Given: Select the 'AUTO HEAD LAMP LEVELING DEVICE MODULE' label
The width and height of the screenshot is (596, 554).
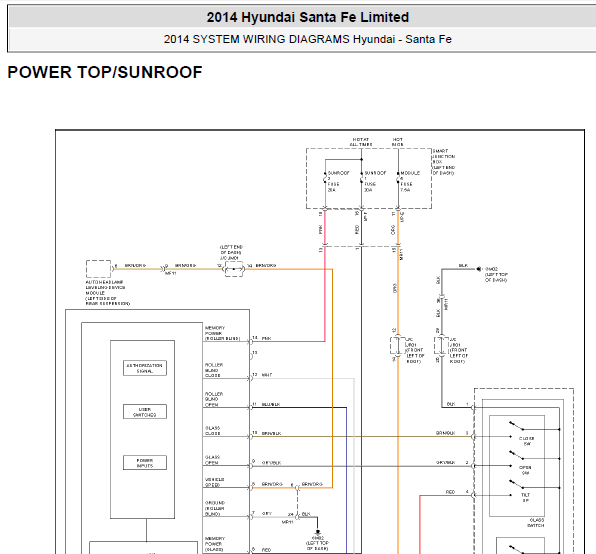Looking at the screenshot, I should [108, 293].
